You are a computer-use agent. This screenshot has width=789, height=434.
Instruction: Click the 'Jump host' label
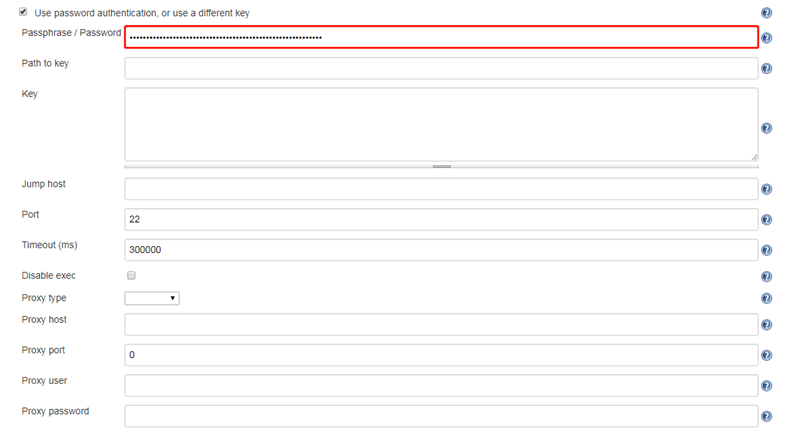43,184
